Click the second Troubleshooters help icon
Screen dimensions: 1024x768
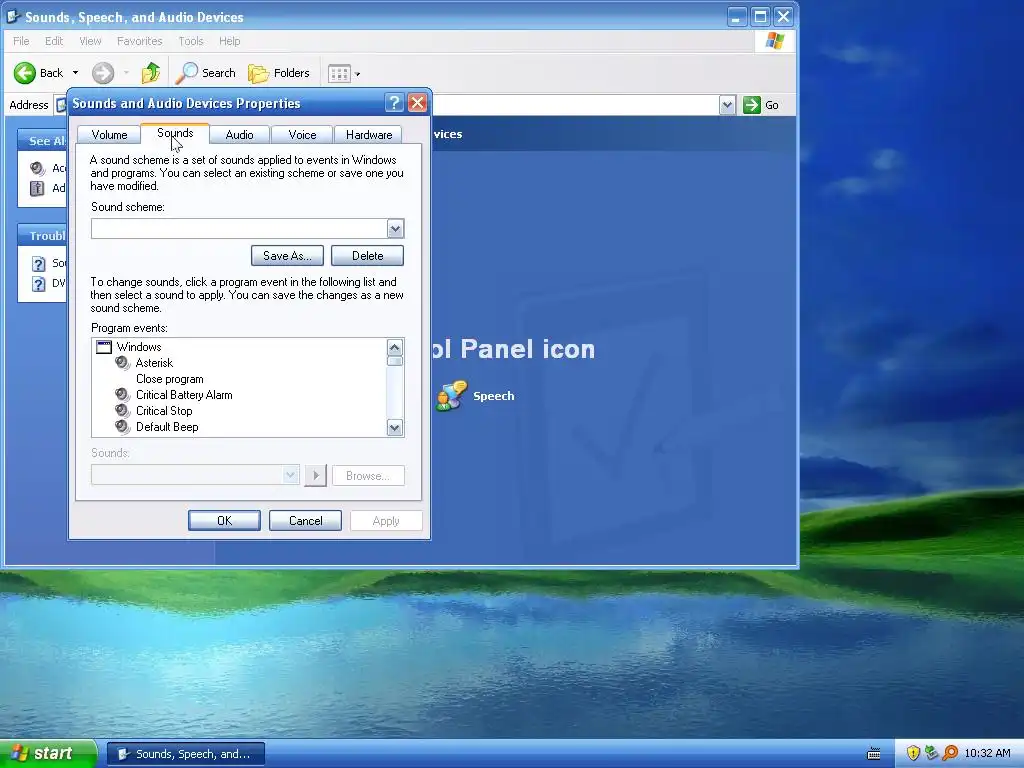[x=39, y=283]
